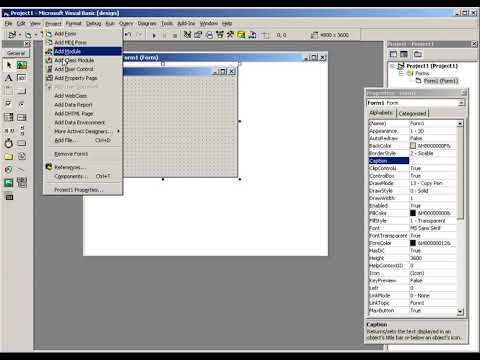Viewport: 480px width, 360px height.
Task: Choose Add MDI Form from the menu
Action: tap(83, 42)
